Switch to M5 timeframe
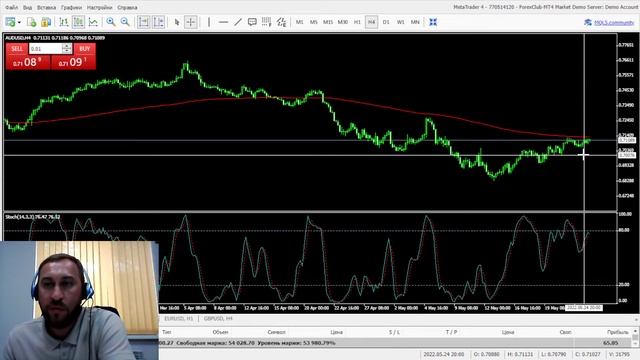 coord(313,22)
